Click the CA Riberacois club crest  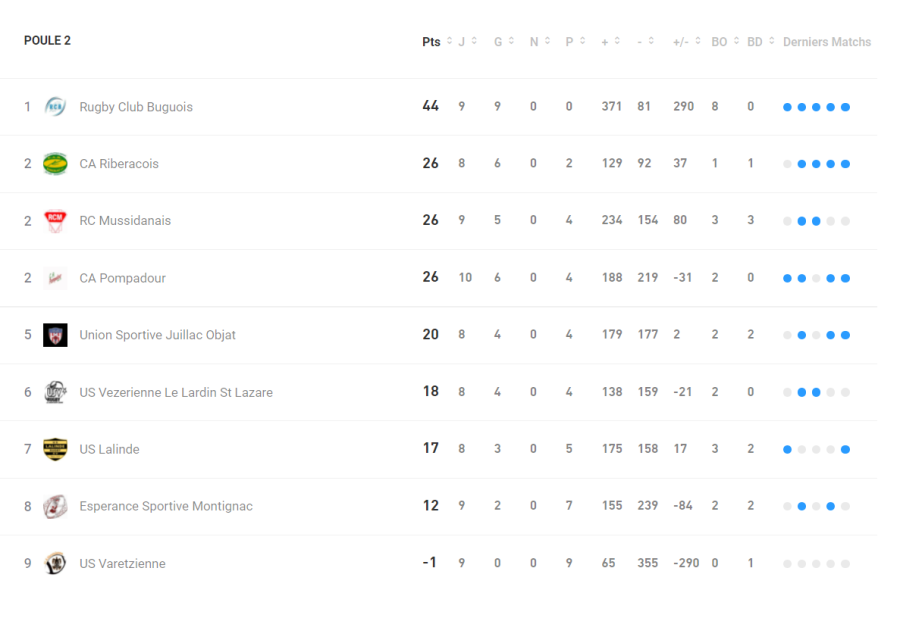click(55, 164)
